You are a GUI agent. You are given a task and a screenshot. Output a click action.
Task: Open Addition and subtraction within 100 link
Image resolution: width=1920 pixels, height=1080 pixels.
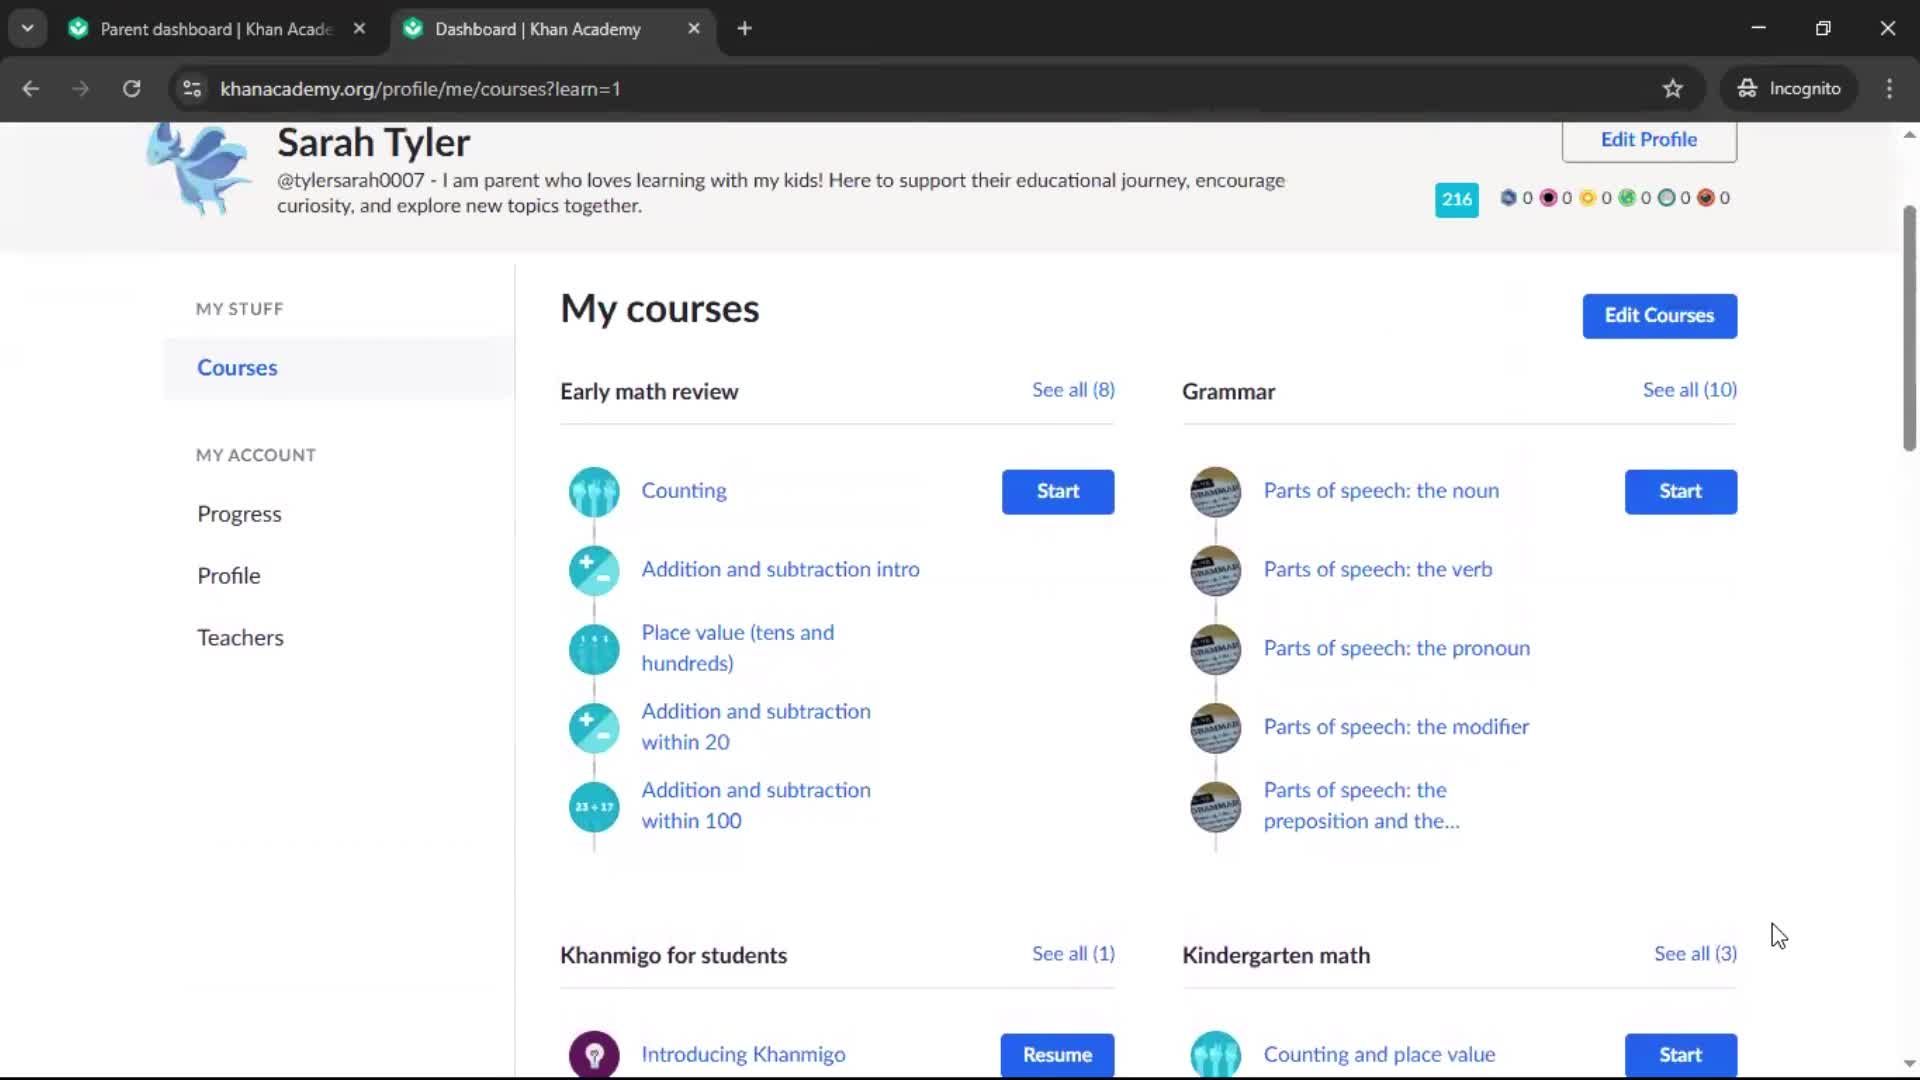(x=756, y=806)
